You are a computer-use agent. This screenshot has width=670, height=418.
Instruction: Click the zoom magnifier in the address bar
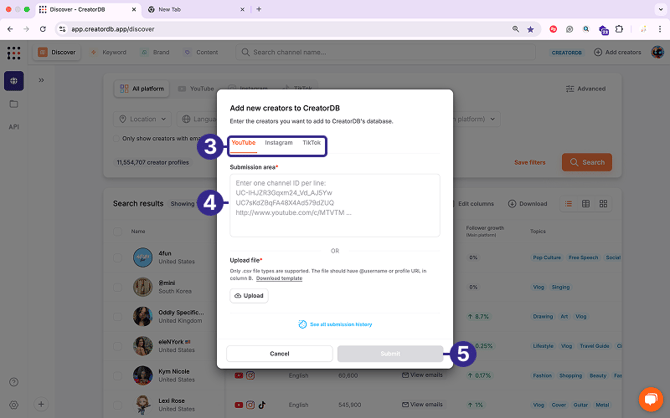[x=516, y=29]
